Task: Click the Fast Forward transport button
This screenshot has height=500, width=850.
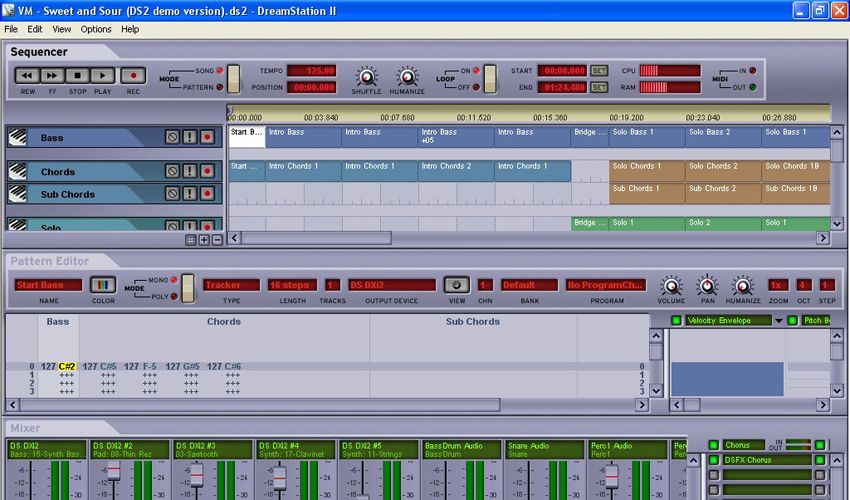Action: [52, 75]
